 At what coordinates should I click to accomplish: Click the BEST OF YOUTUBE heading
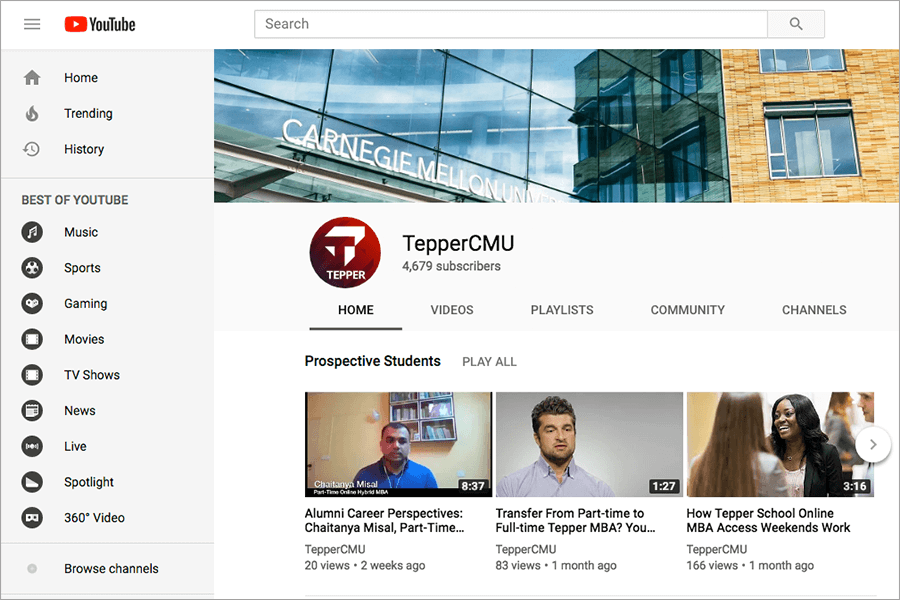tap(75, 200)
